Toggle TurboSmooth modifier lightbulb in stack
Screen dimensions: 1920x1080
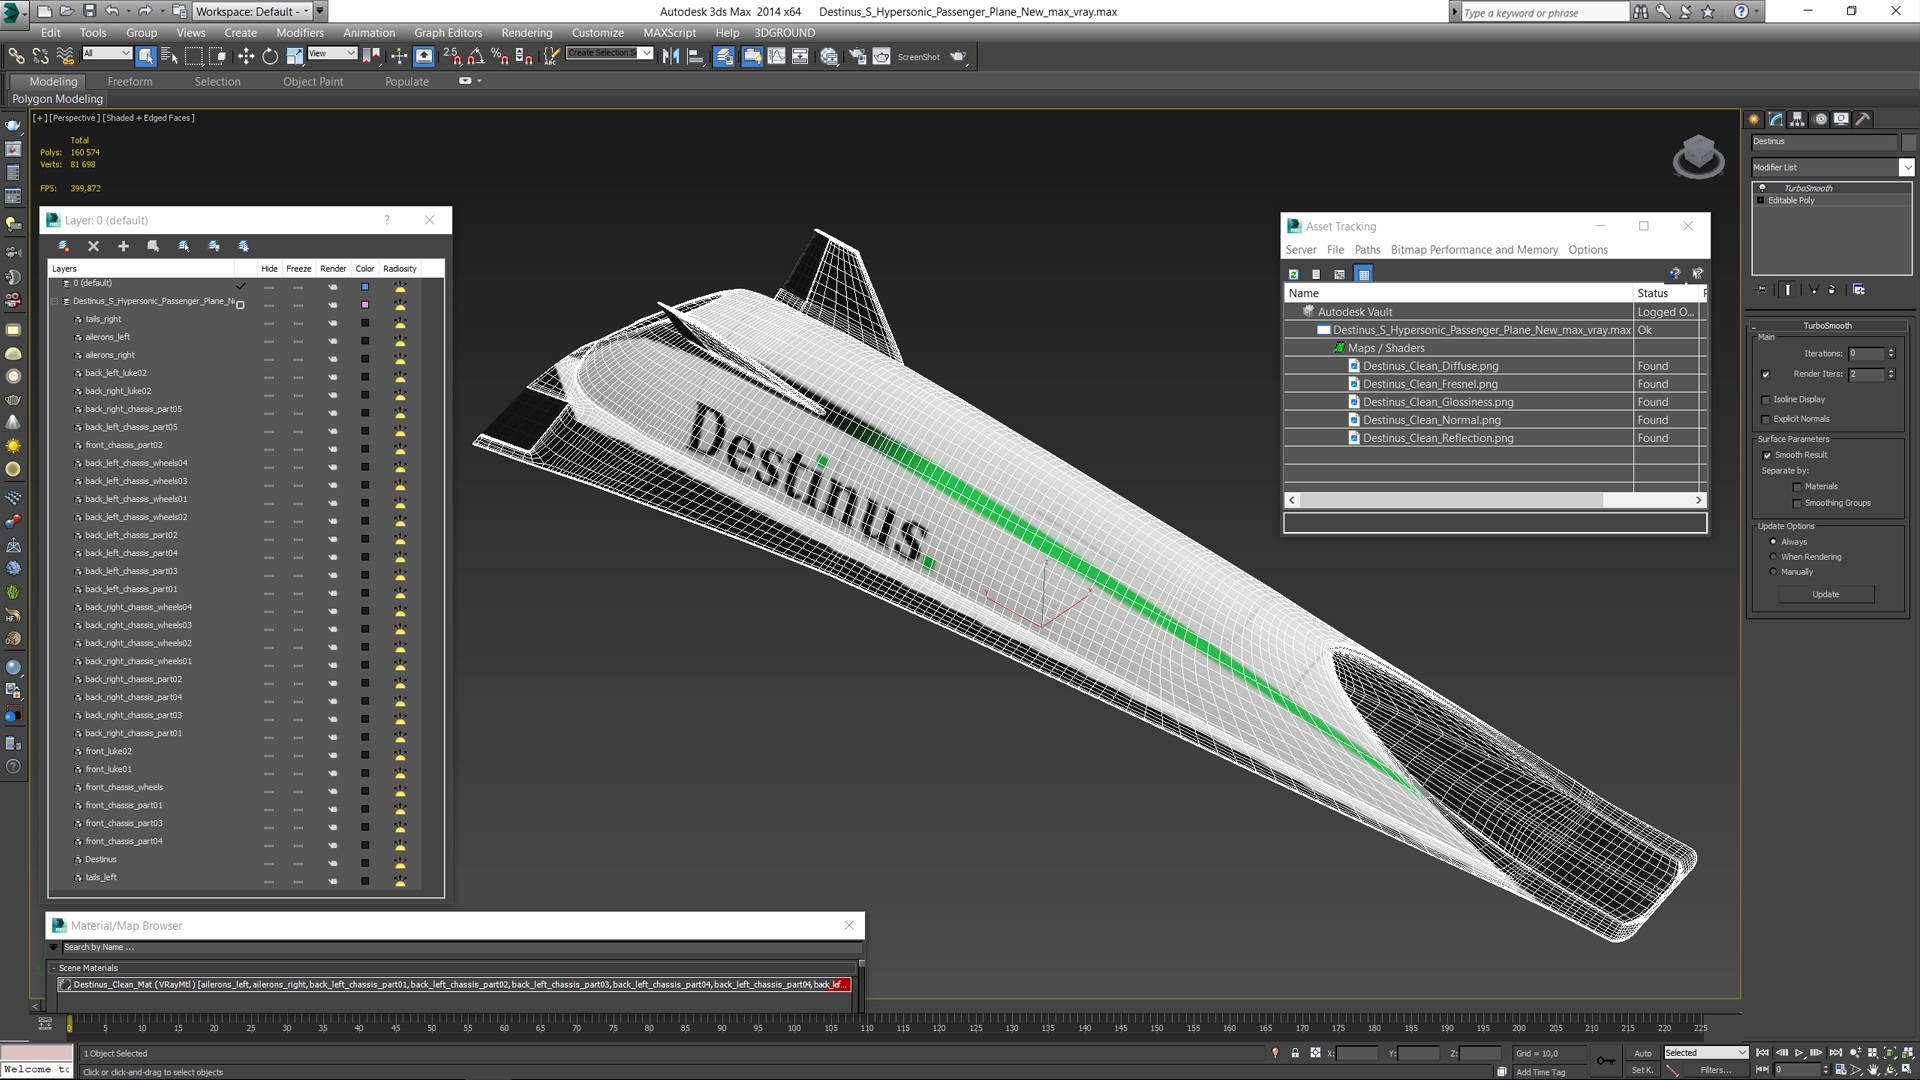point(1762,188)
